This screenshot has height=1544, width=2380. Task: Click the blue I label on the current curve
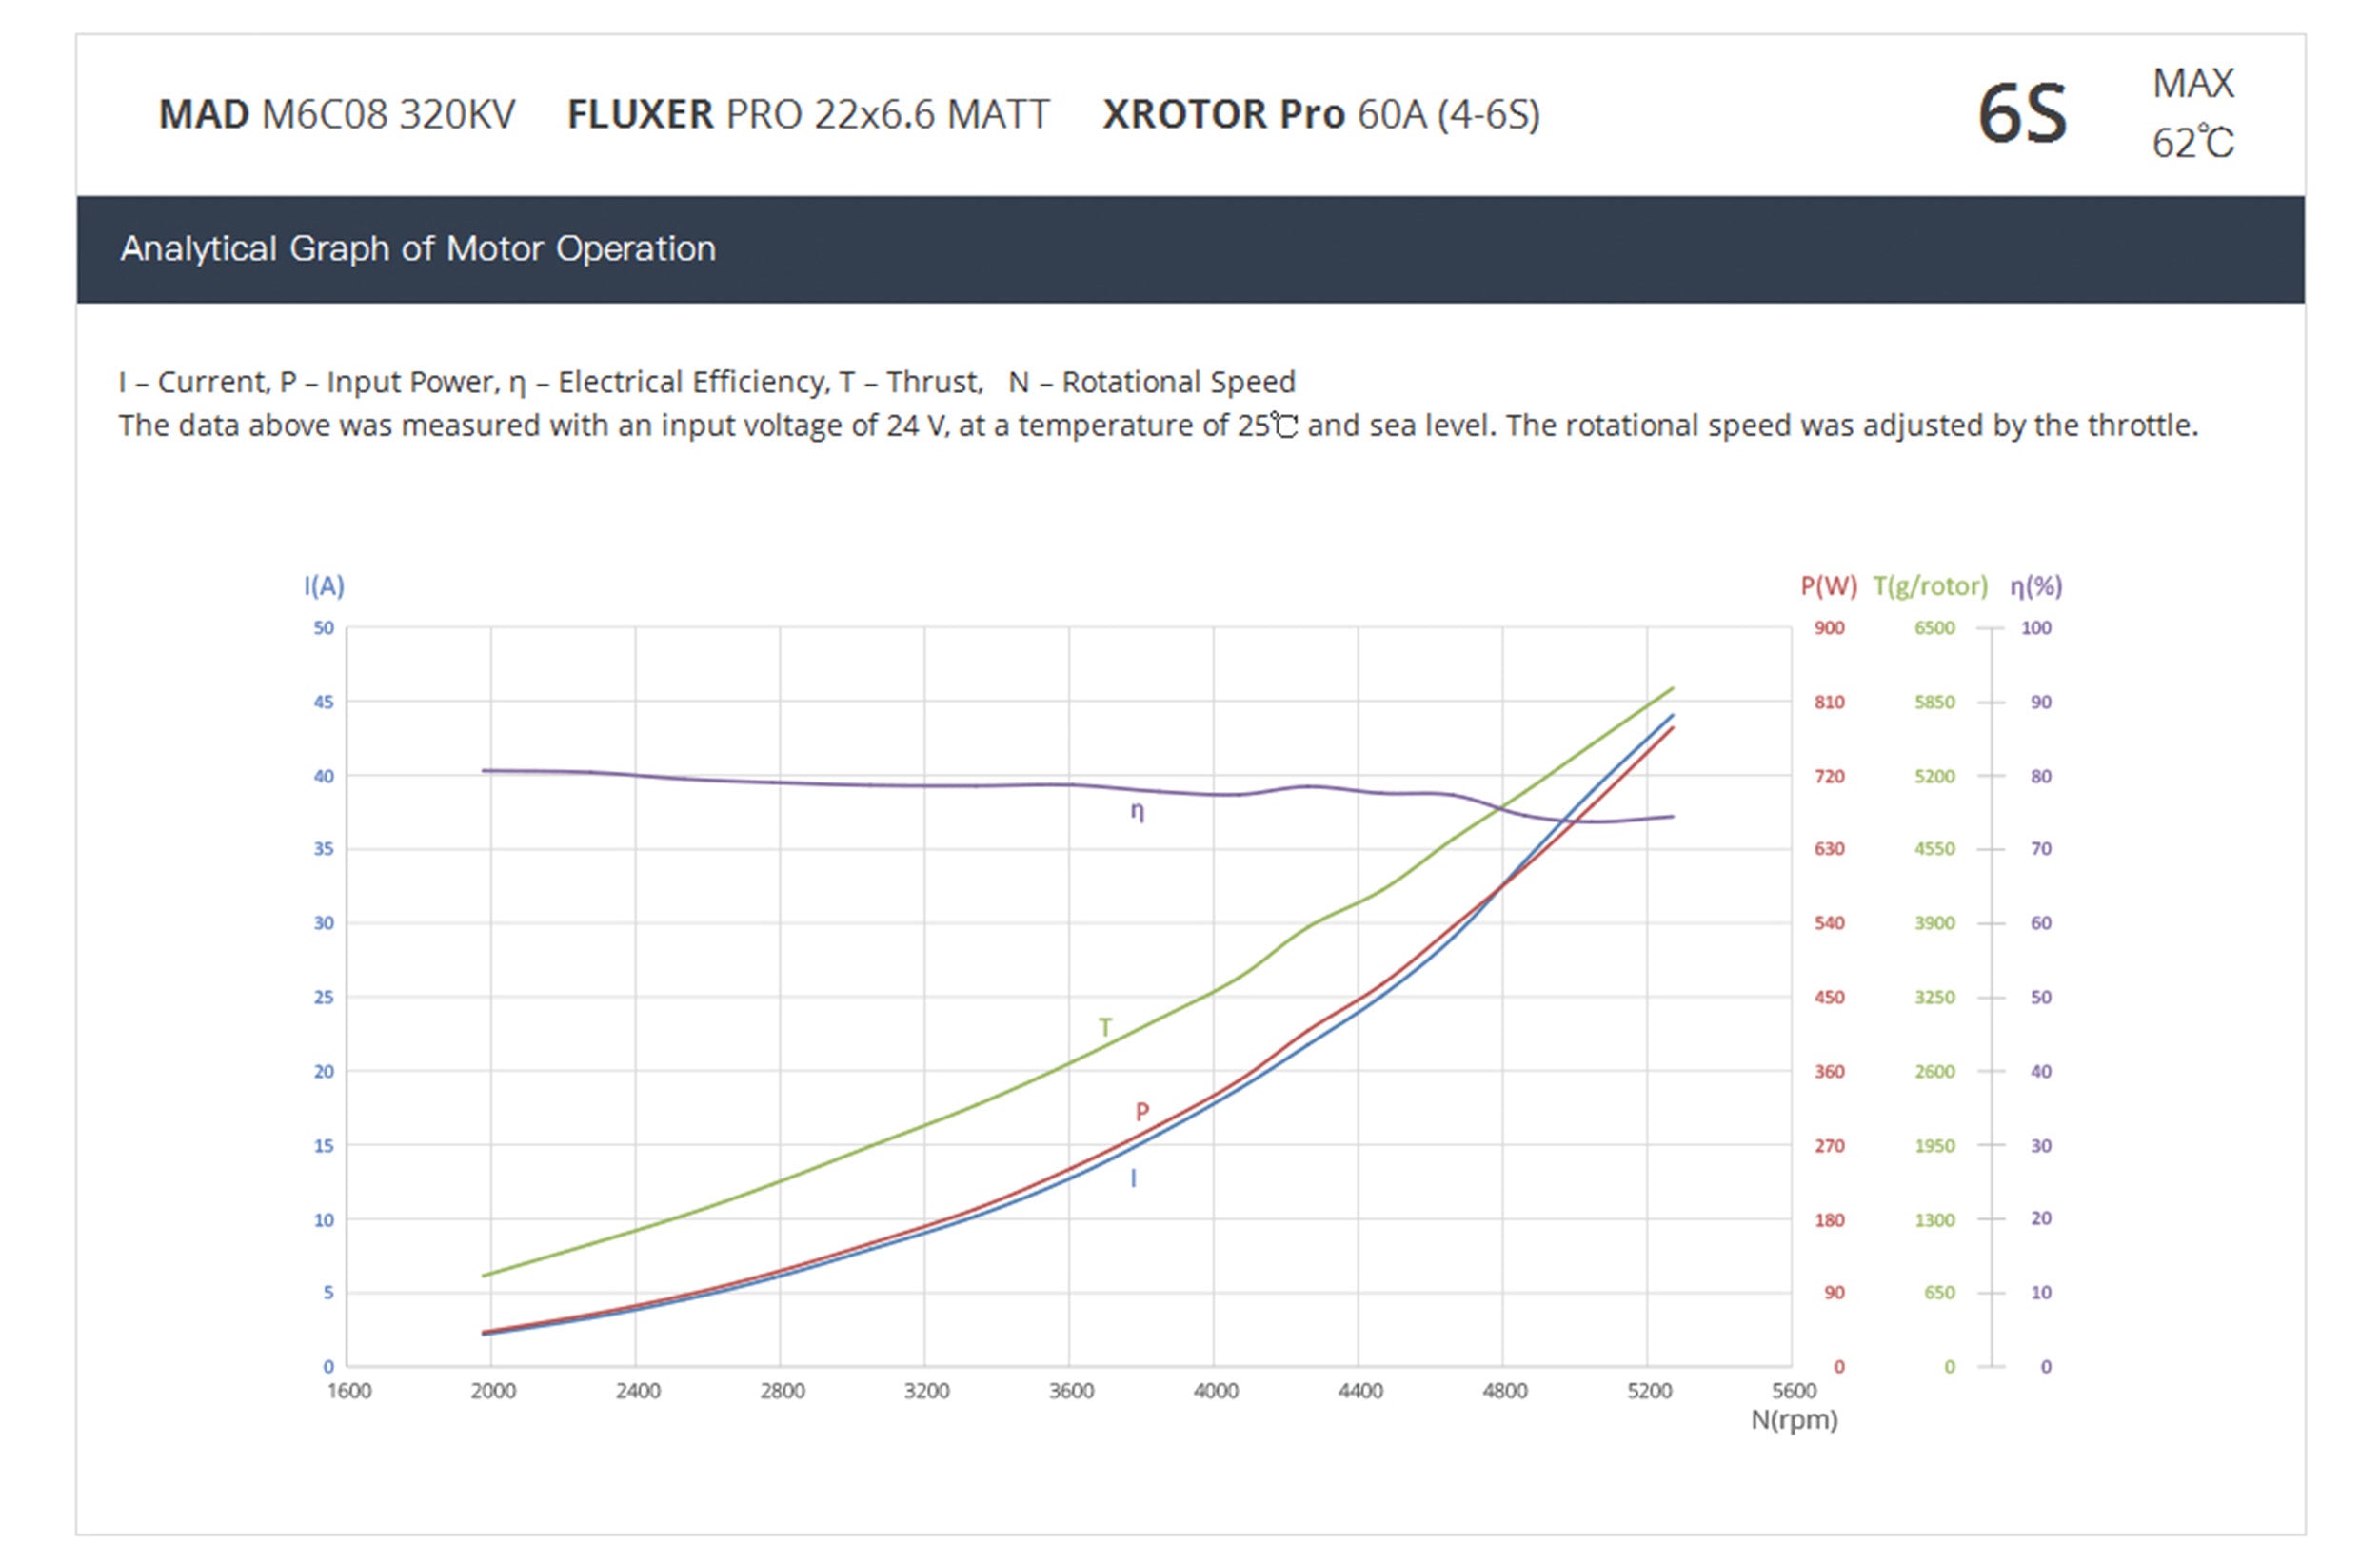coord(1133,1178)
